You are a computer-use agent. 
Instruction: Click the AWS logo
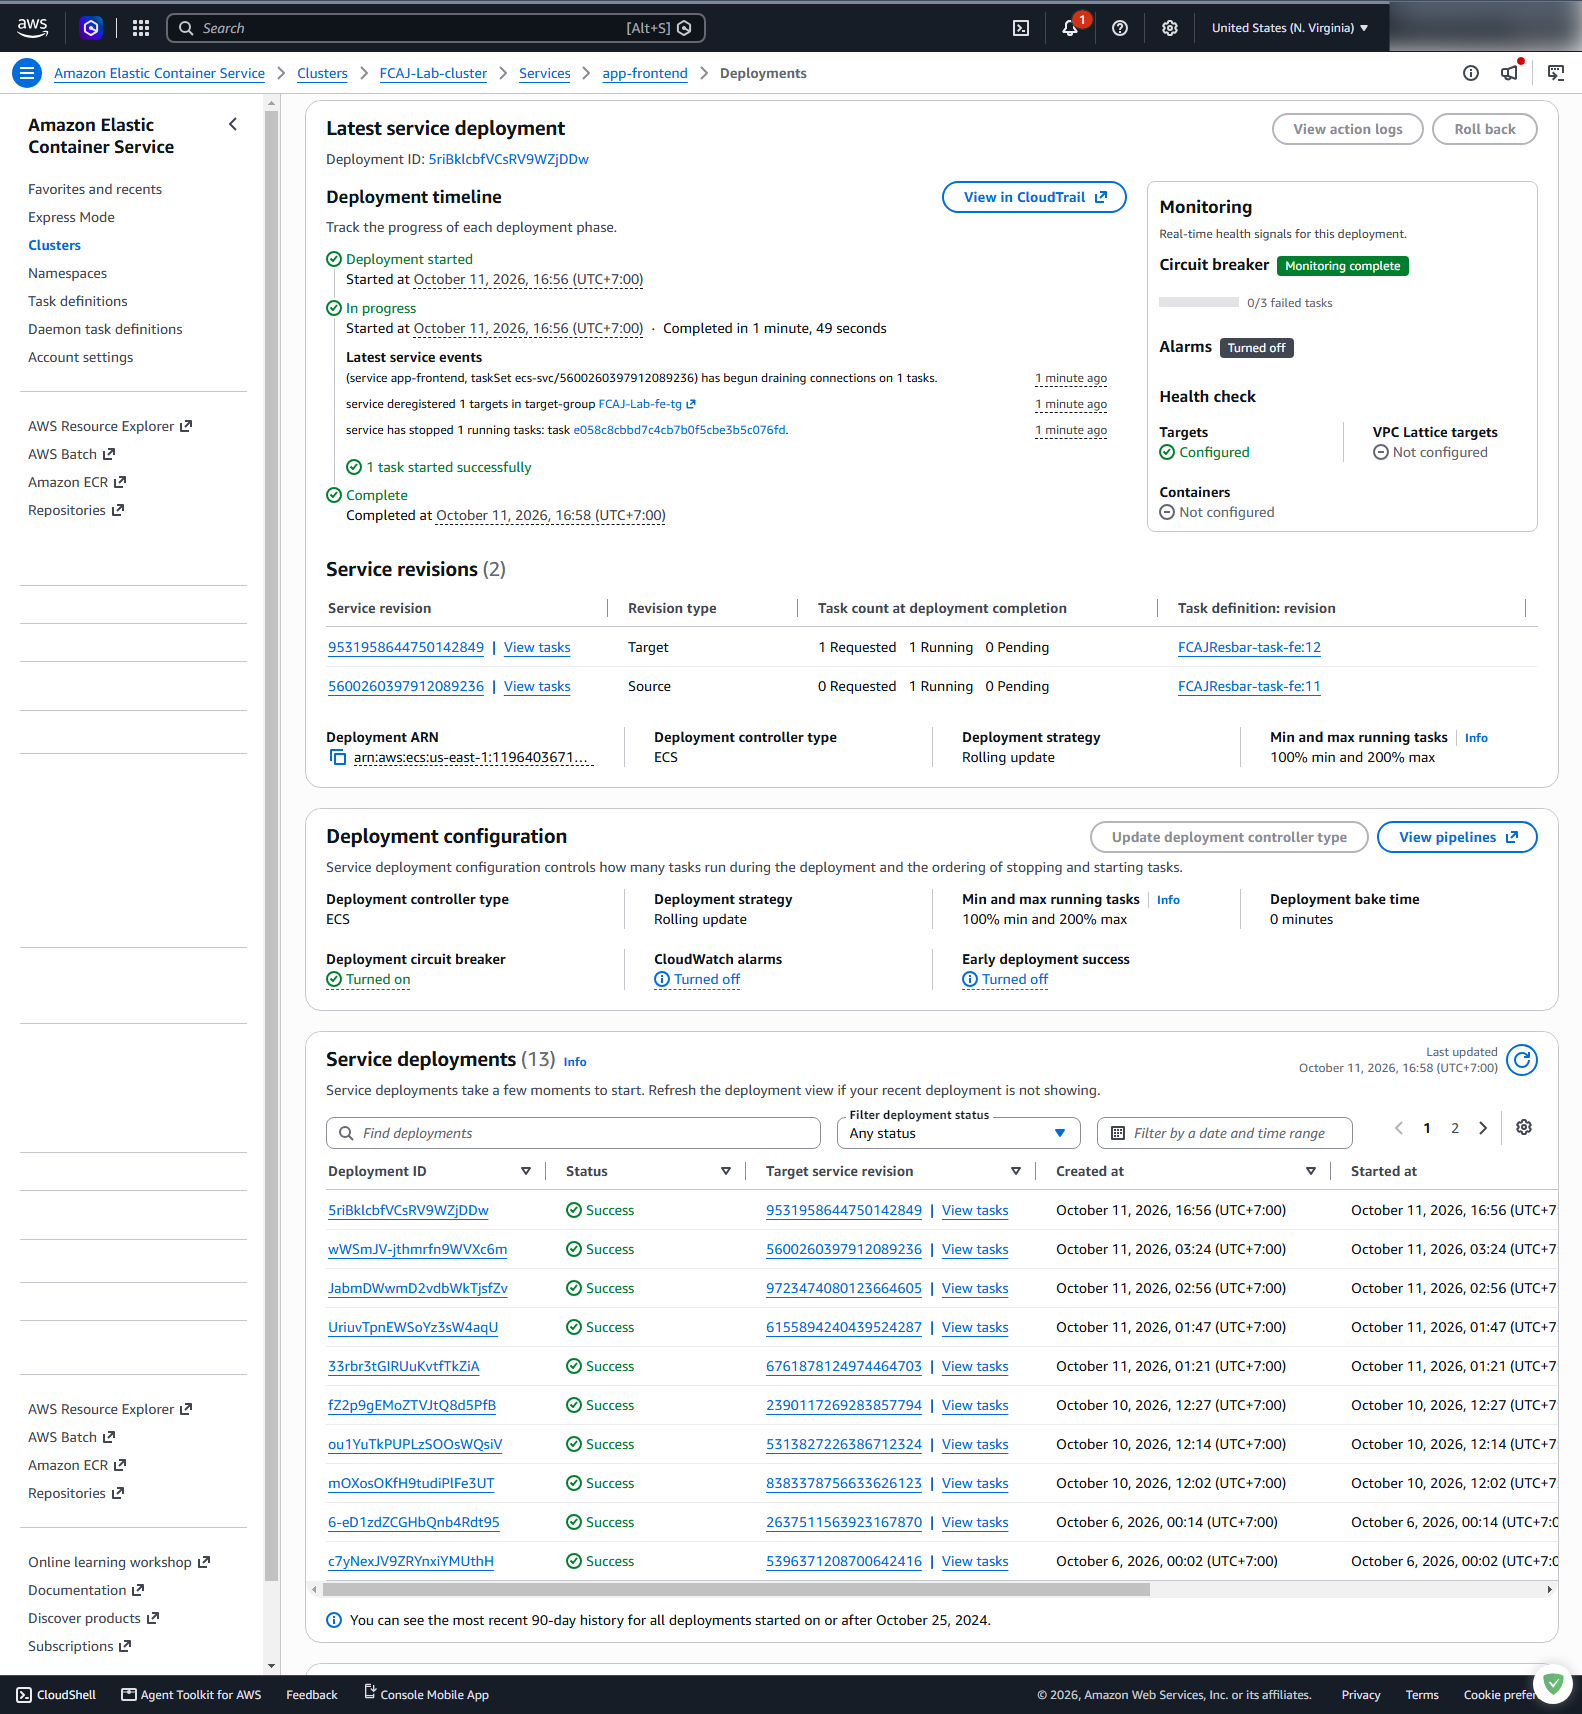click(x=32, y=28)
